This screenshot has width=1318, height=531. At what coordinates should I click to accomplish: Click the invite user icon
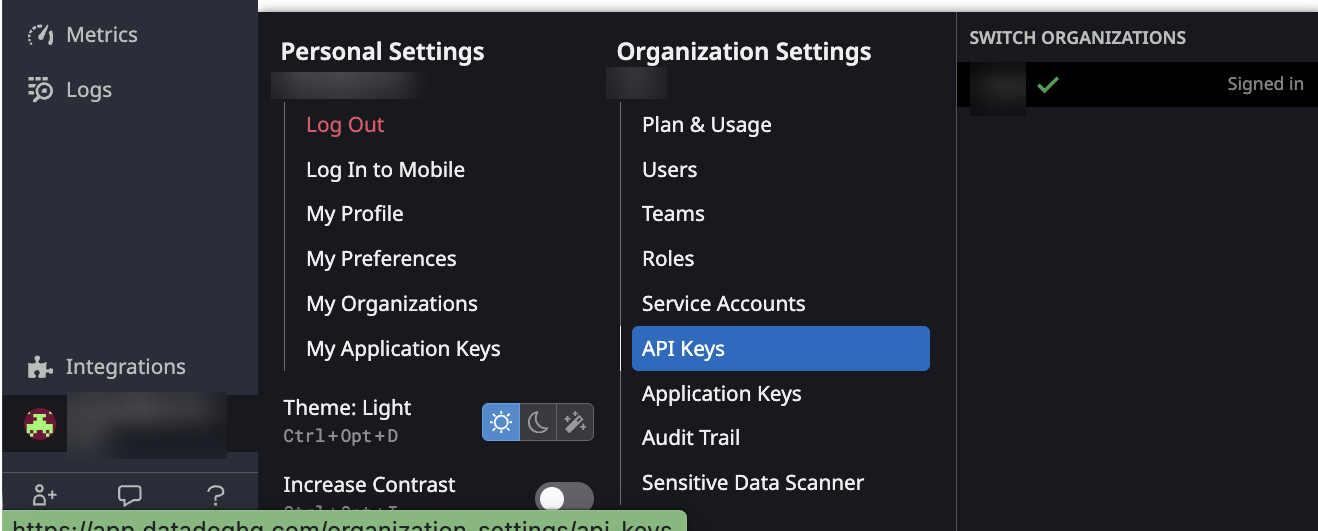(44, 495)
